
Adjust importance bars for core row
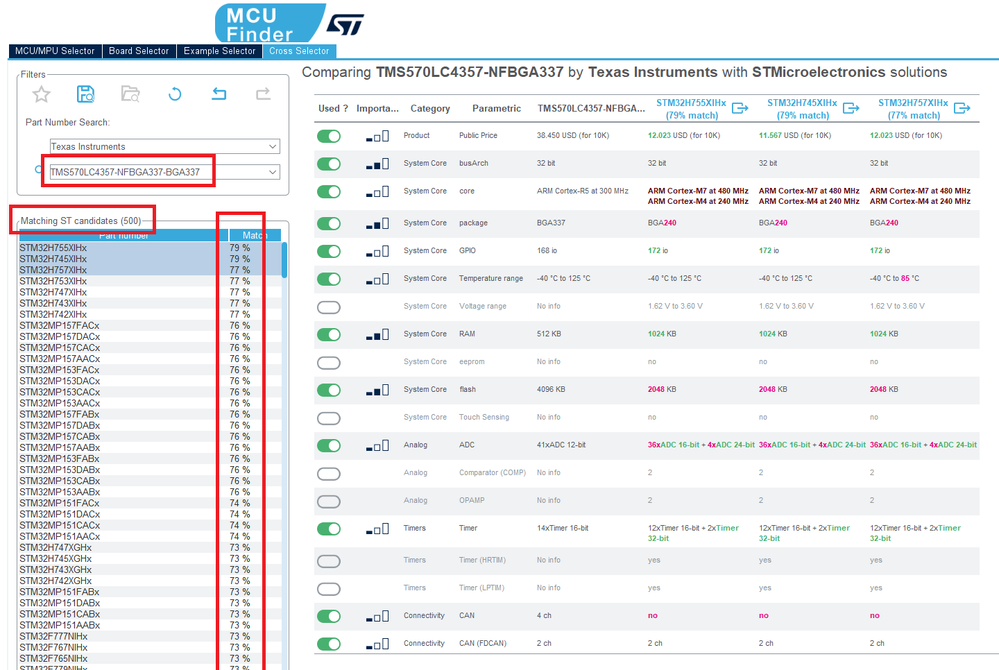pos(377,192)
